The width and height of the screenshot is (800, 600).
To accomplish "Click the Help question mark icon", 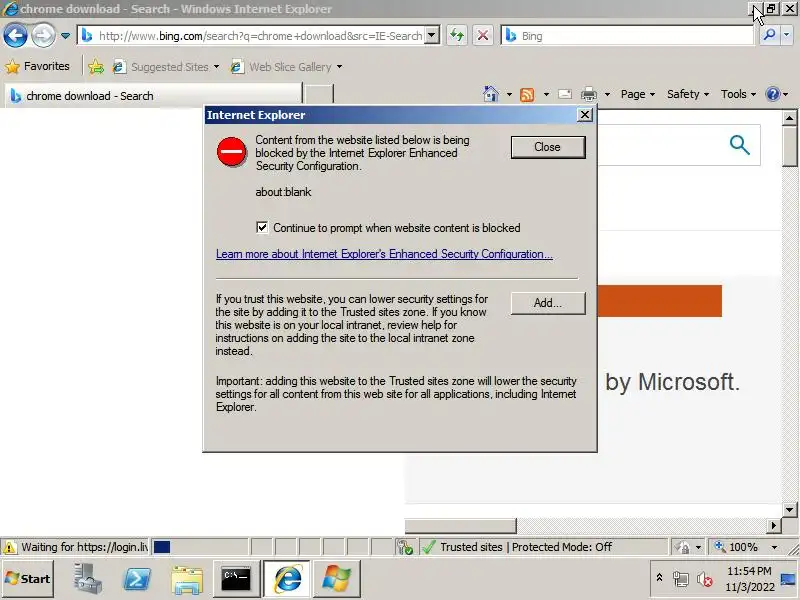I will pos(773,94).
